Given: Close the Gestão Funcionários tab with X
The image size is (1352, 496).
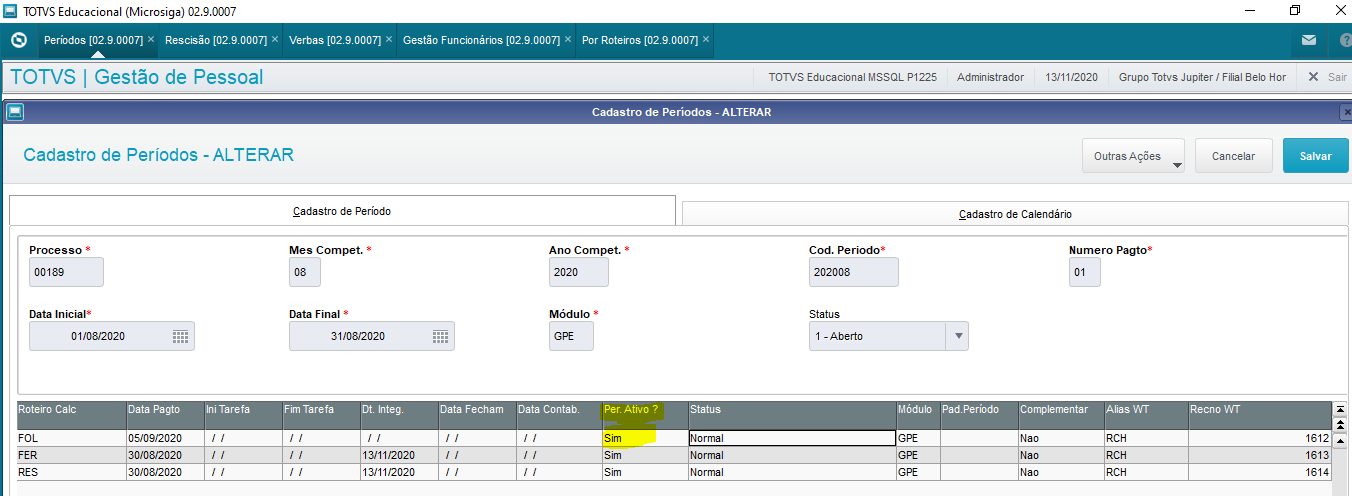Looking at the screenshot, I should 568,40.
